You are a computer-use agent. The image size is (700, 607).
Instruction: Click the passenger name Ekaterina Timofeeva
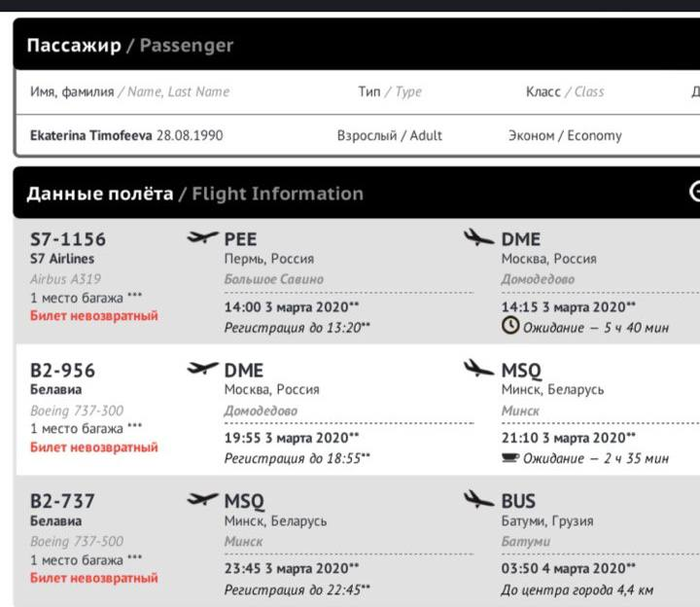[92, 135]
